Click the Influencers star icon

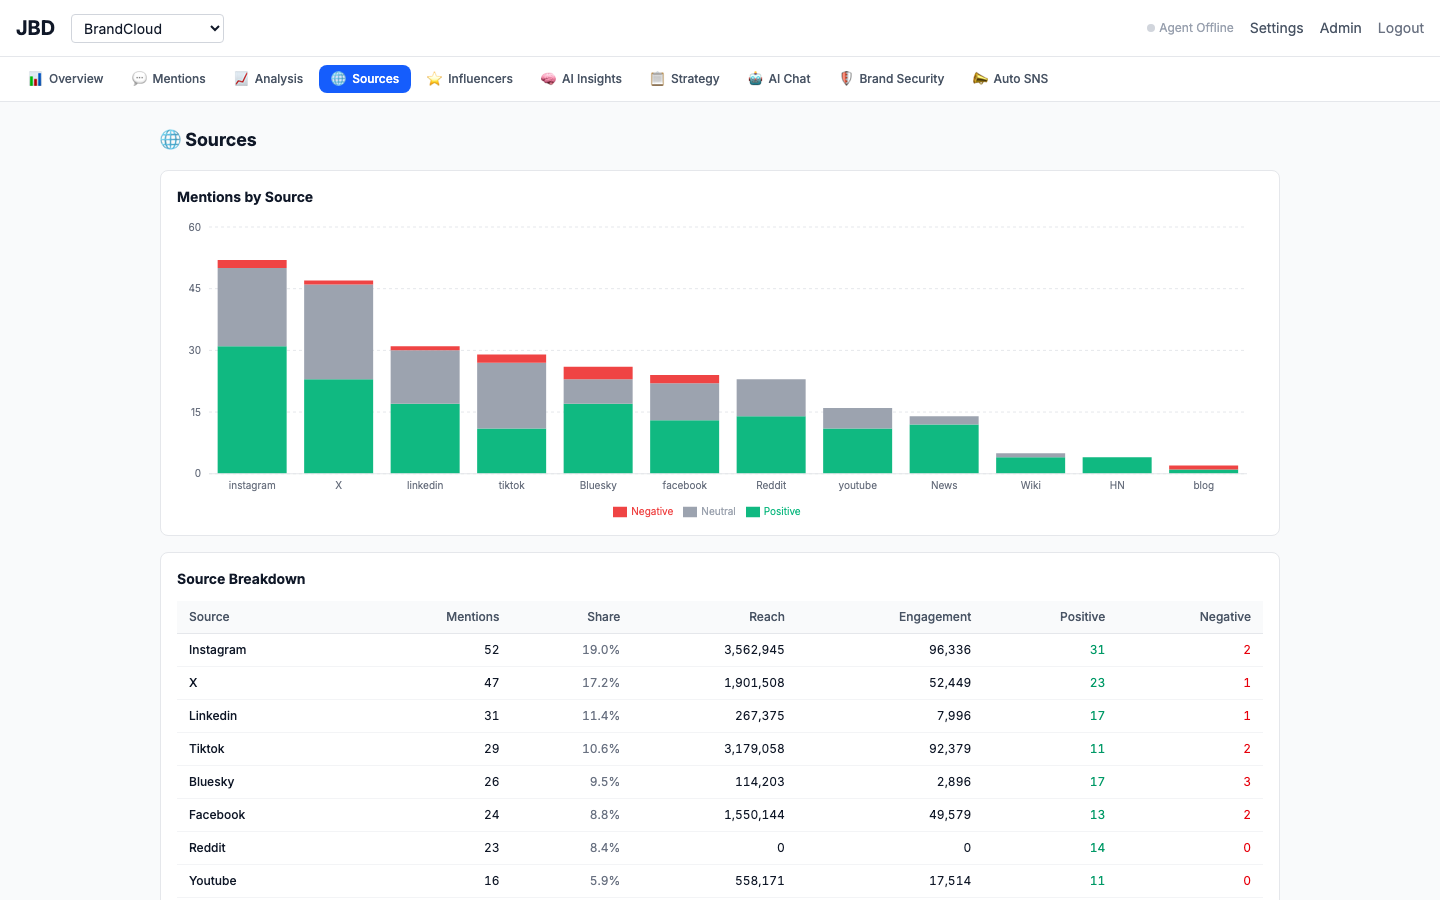[x=434, y=79]
